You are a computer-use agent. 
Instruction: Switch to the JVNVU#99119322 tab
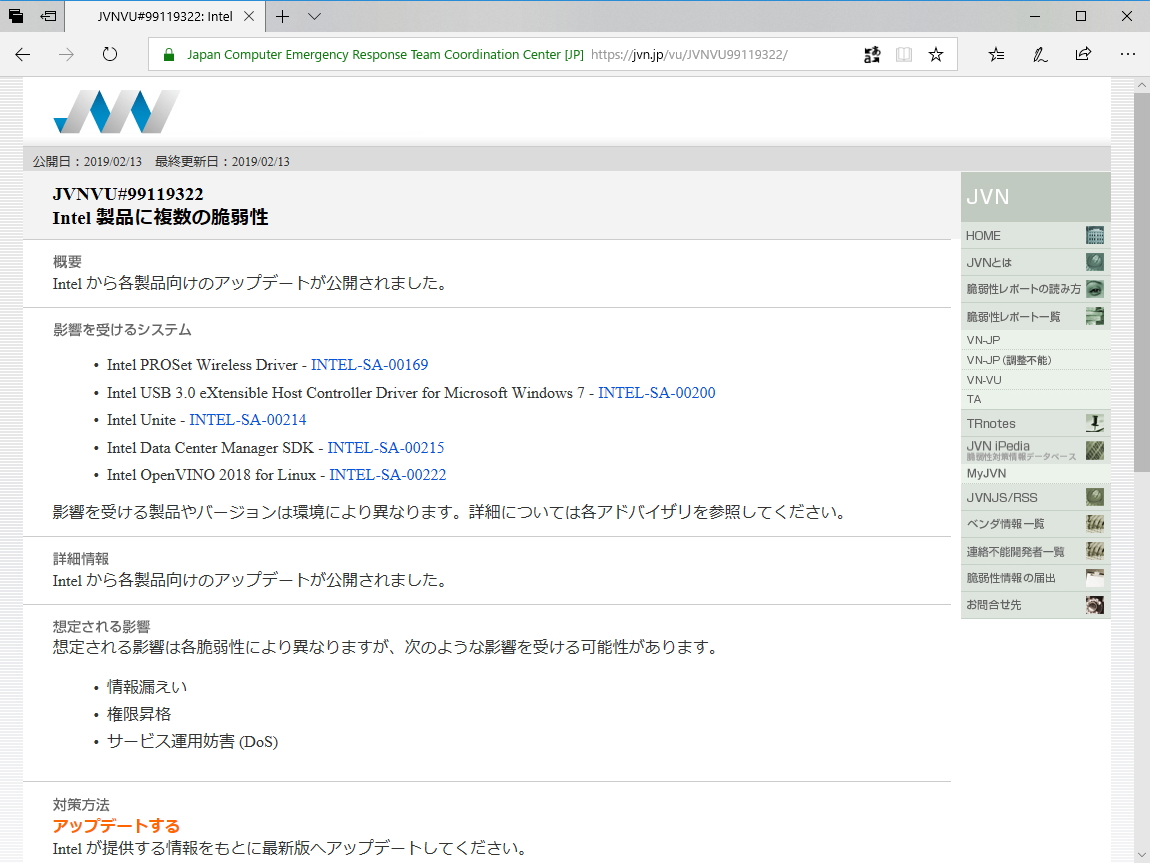(160, 16)
